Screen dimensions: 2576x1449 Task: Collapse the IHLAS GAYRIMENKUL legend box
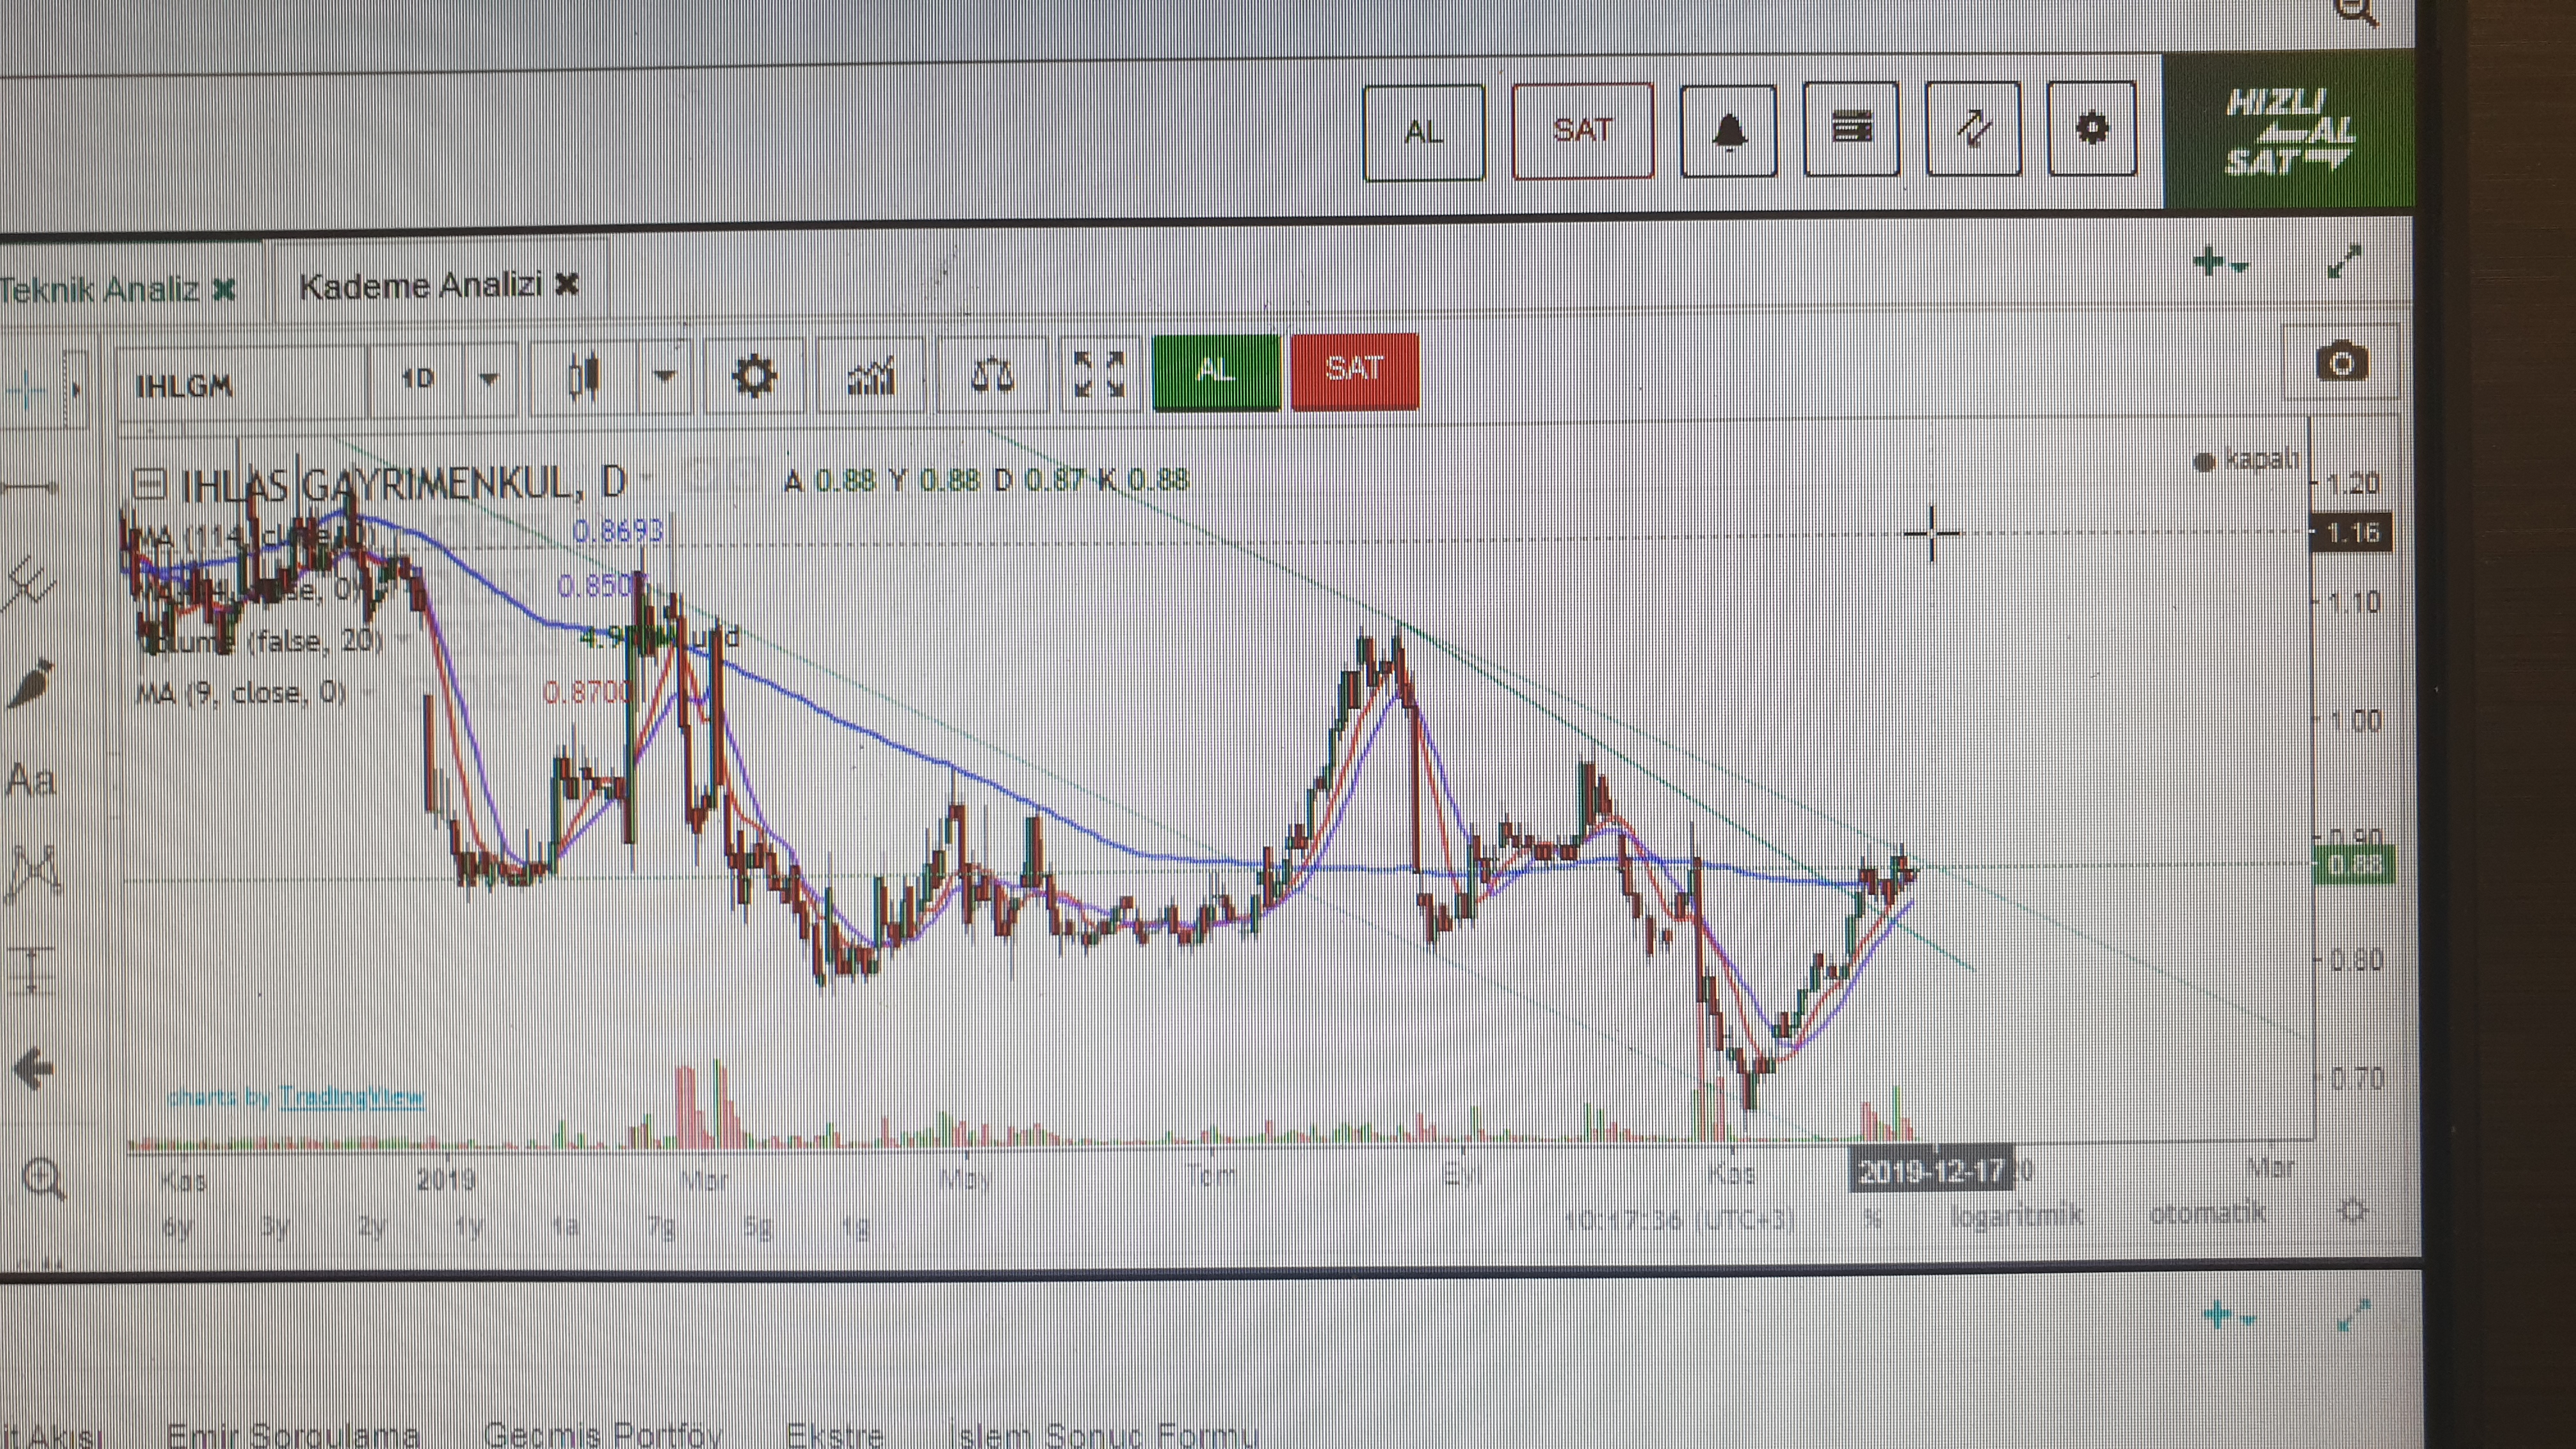[x=149, y=484]
